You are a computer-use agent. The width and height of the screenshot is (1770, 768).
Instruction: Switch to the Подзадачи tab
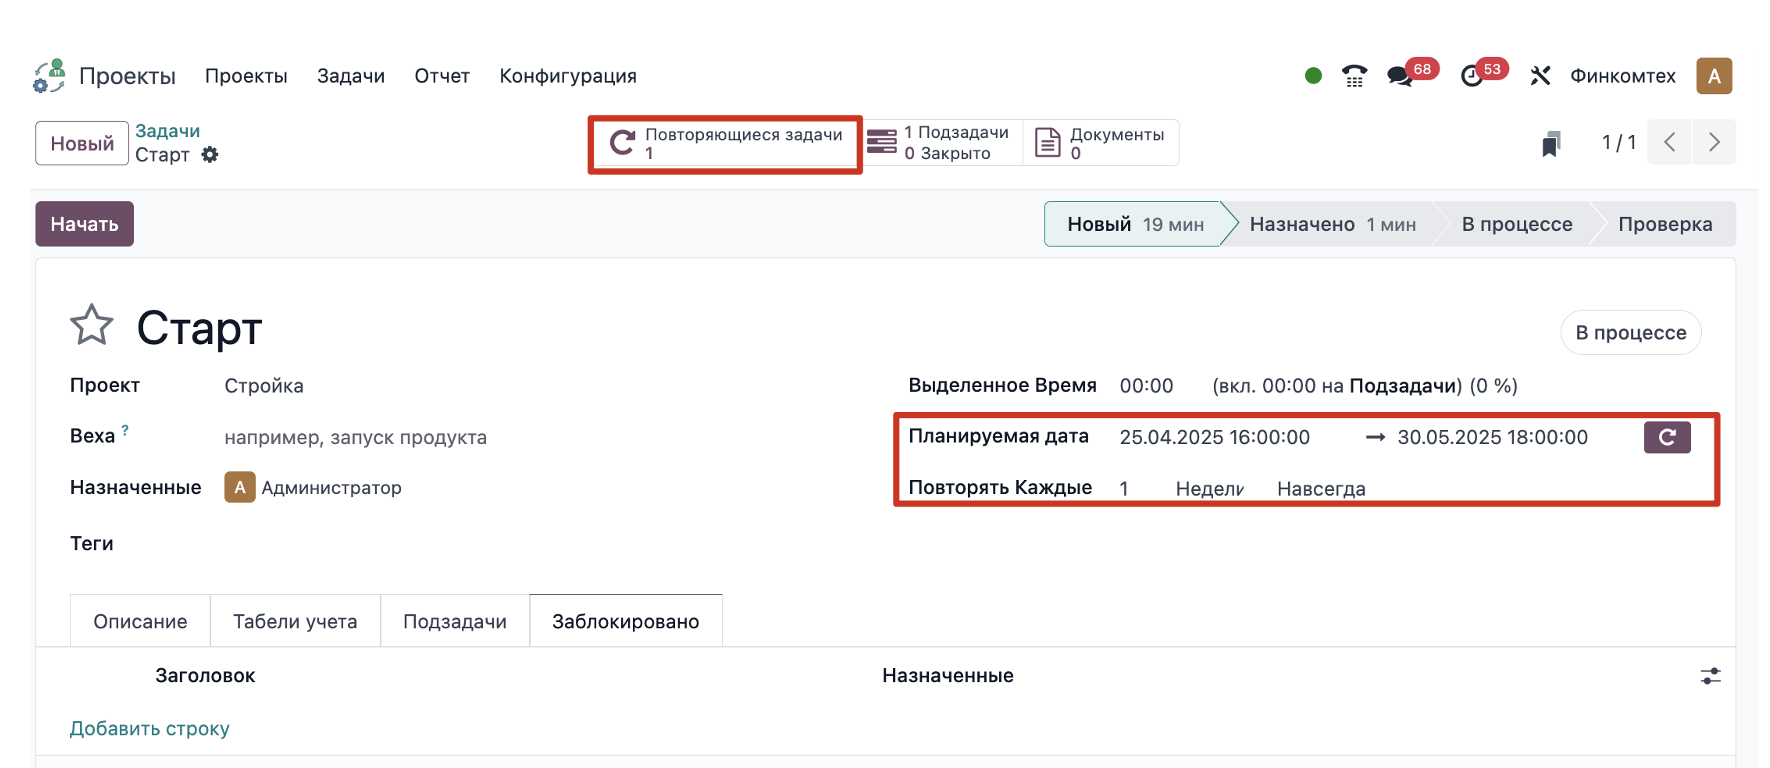[x=455, y=621]
